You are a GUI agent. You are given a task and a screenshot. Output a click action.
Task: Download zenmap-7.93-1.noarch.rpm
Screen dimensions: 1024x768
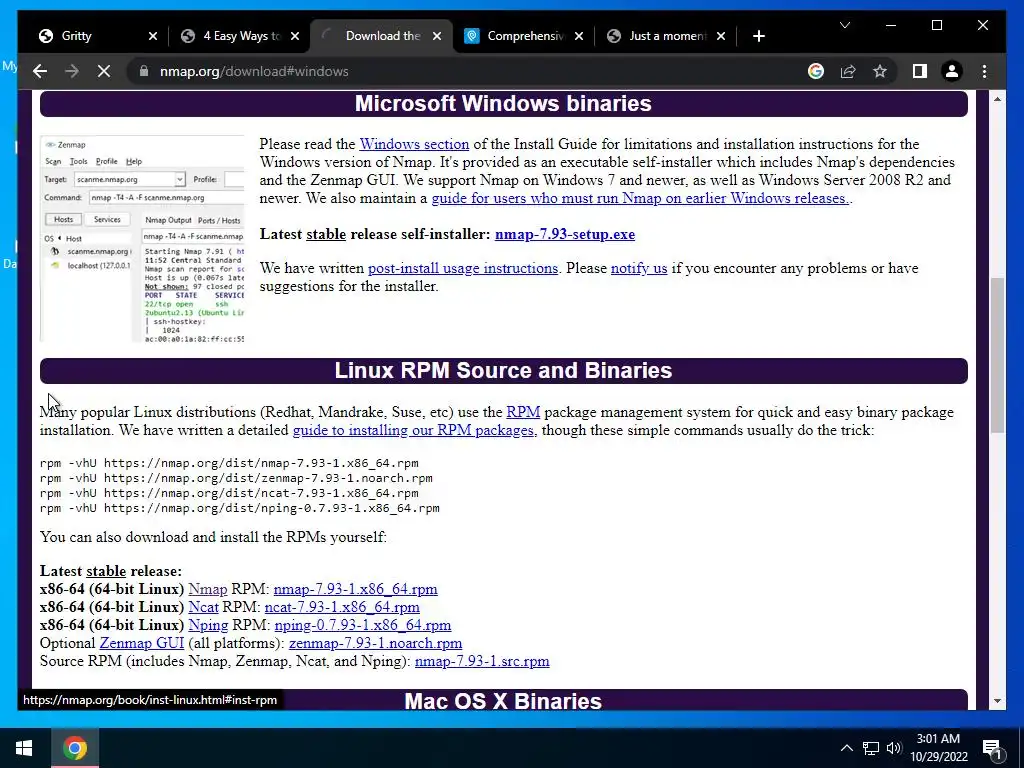point(376,643)
